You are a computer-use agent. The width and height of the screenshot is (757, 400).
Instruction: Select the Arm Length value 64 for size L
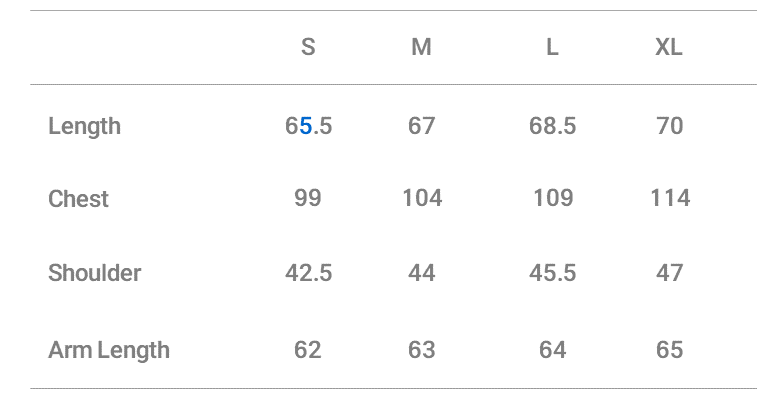tap(552, 350)
